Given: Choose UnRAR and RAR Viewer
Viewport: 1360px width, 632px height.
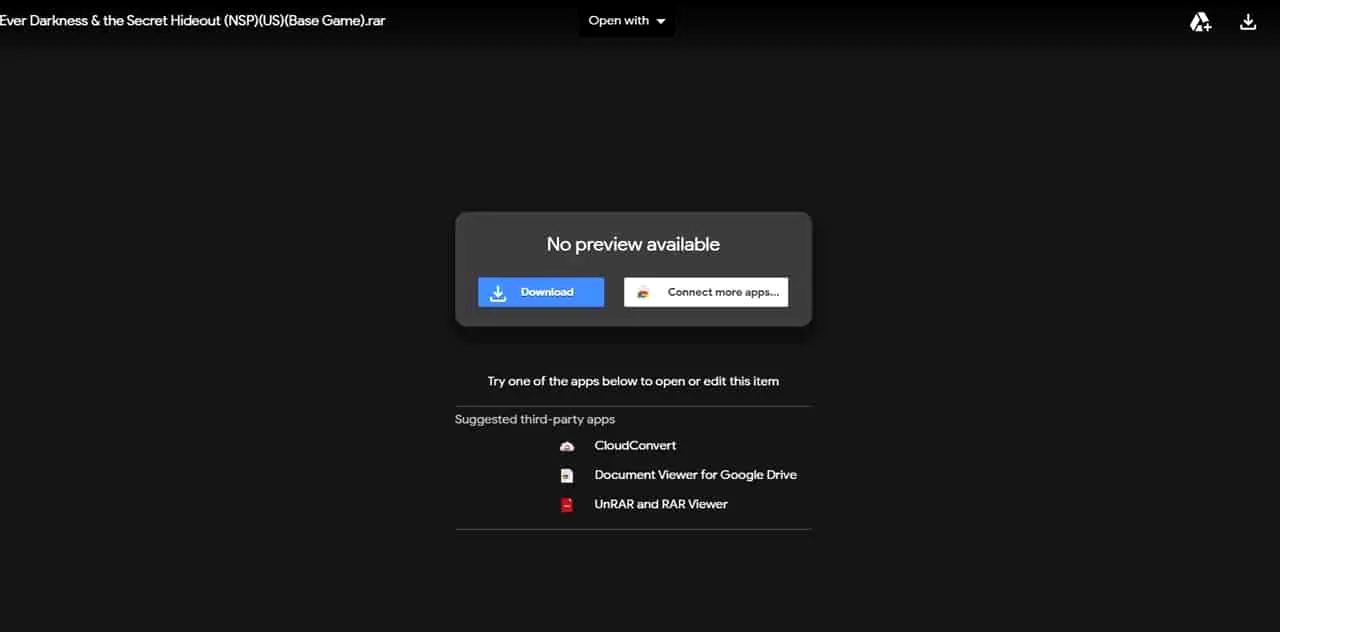Looking at the screenshot, I should (661, 504).
